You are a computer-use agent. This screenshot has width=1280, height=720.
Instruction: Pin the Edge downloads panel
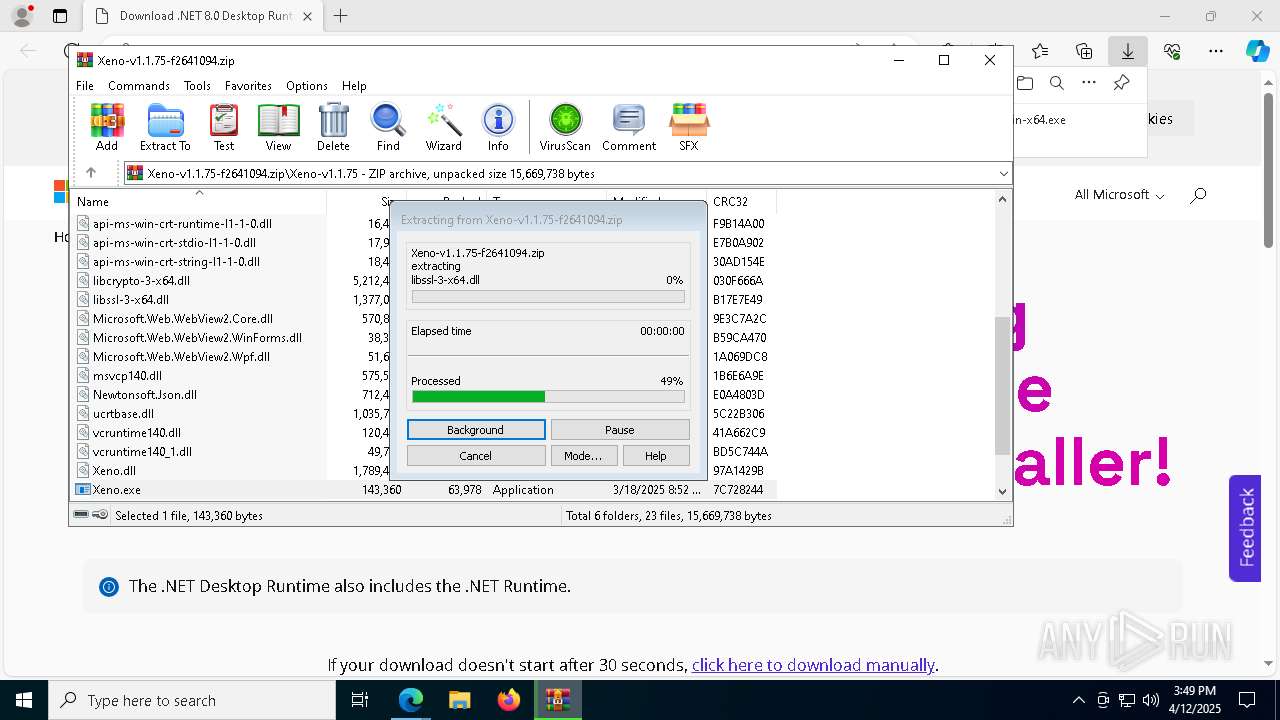click(1121, 83)
